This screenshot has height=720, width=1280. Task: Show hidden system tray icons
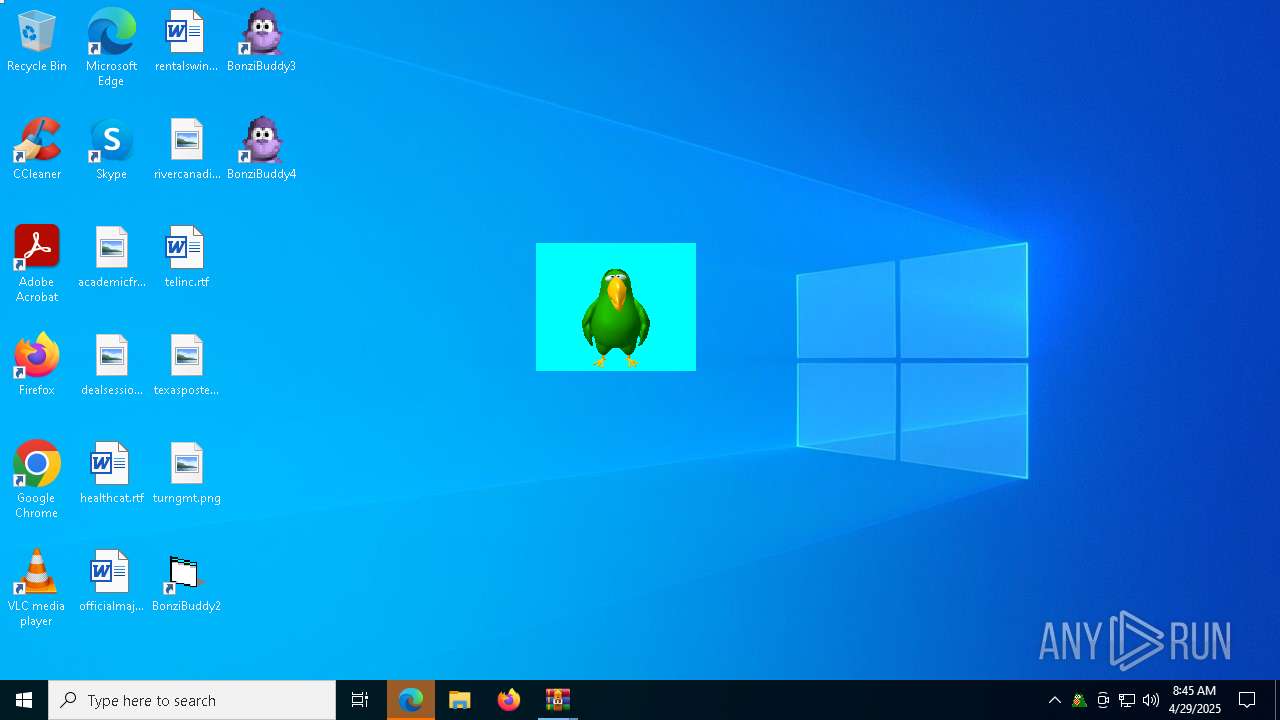1055,700
